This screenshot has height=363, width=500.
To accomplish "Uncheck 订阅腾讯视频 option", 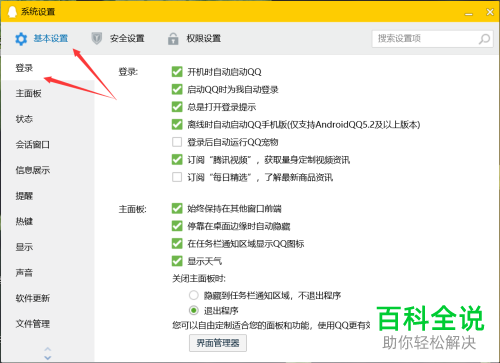I will [x=177, y=160].
